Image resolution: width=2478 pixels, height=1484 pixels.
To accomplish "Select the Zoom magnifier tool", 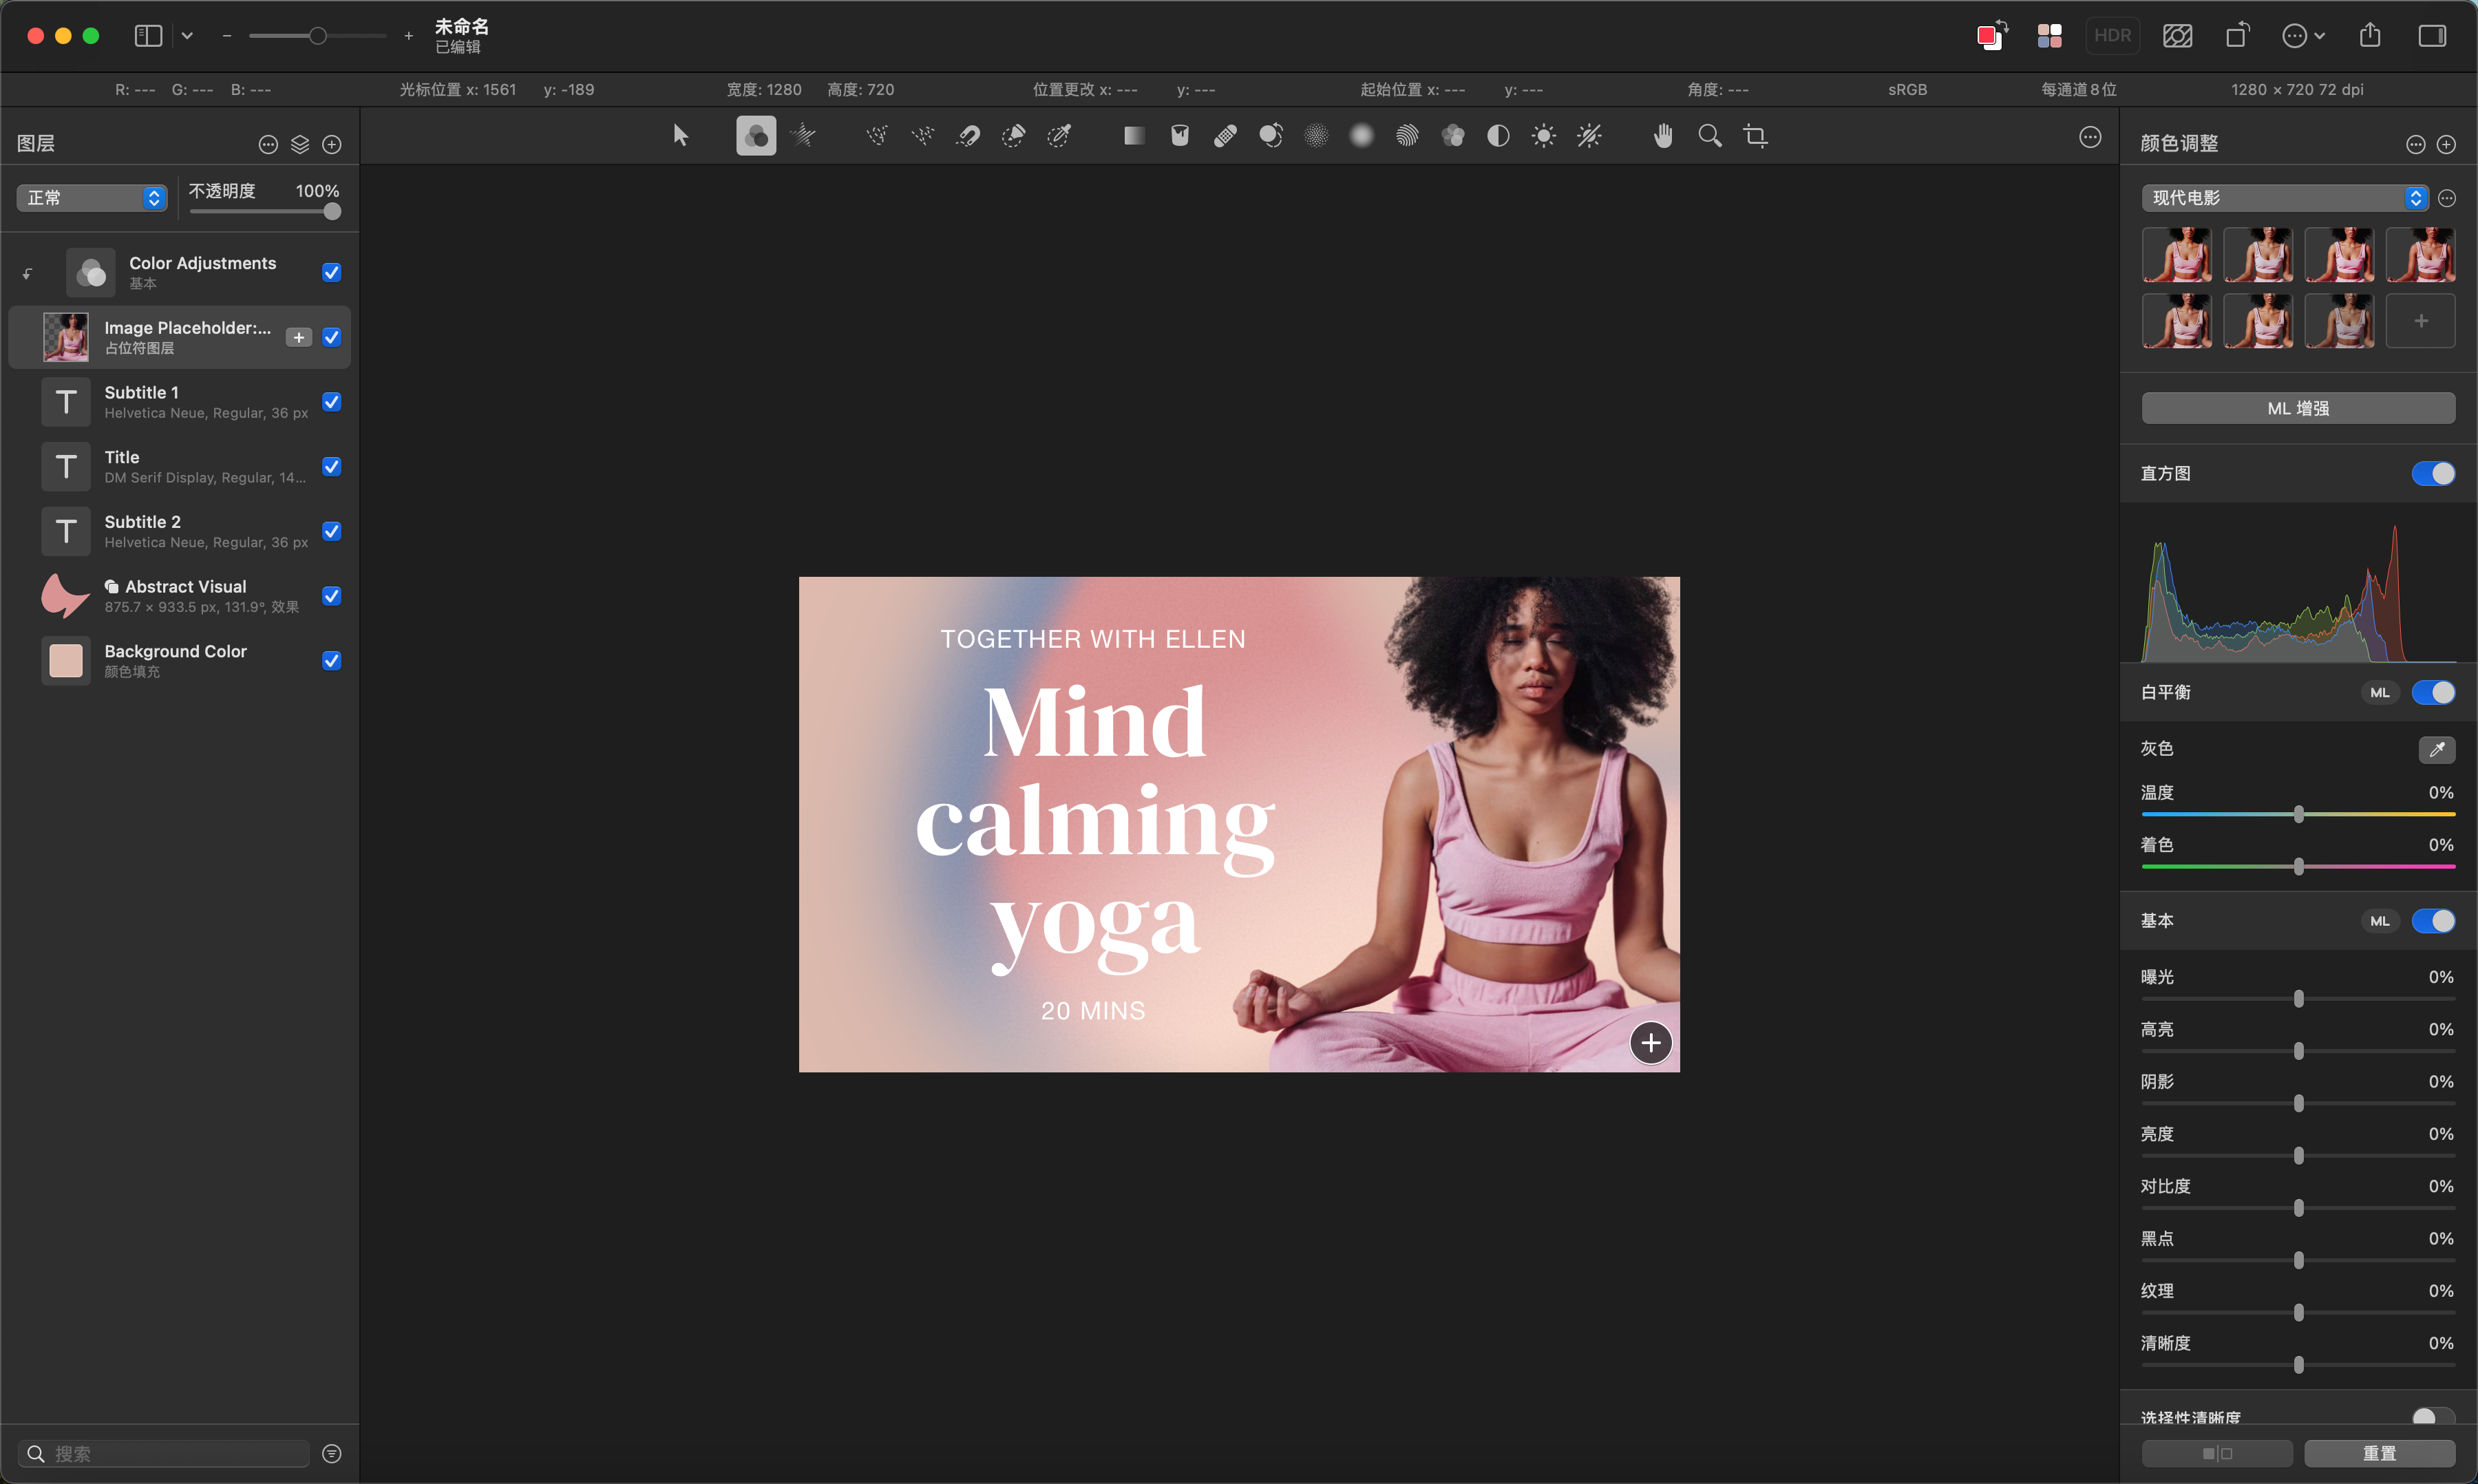I will click(x=1710, y=136).
